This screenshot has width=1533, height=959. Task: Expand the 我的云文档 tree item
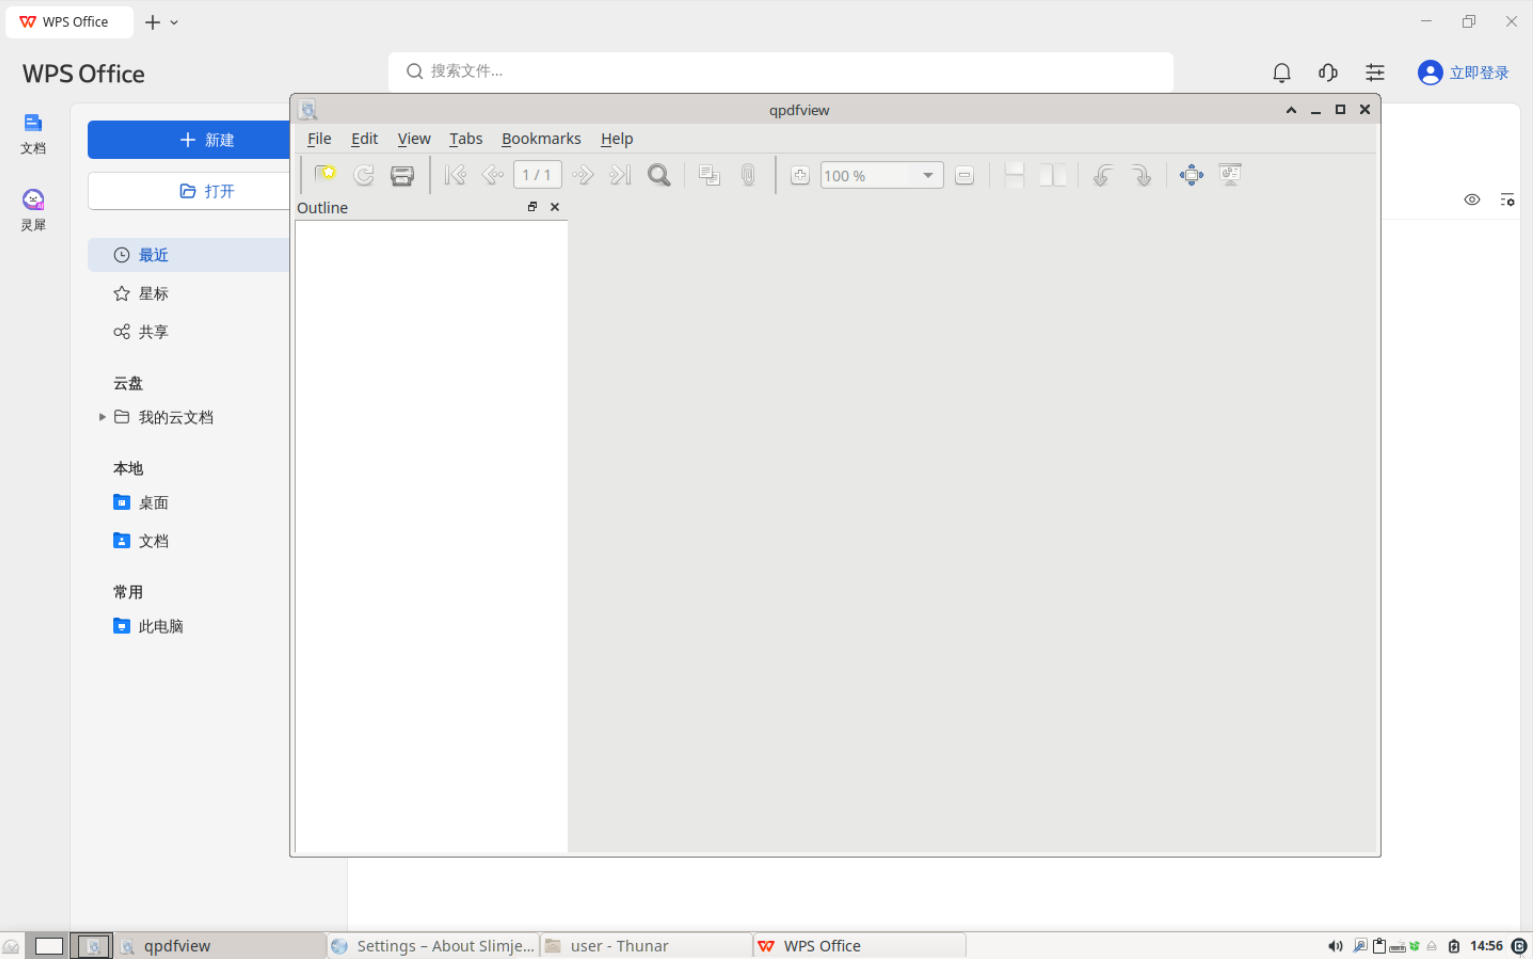click(102, 417)
